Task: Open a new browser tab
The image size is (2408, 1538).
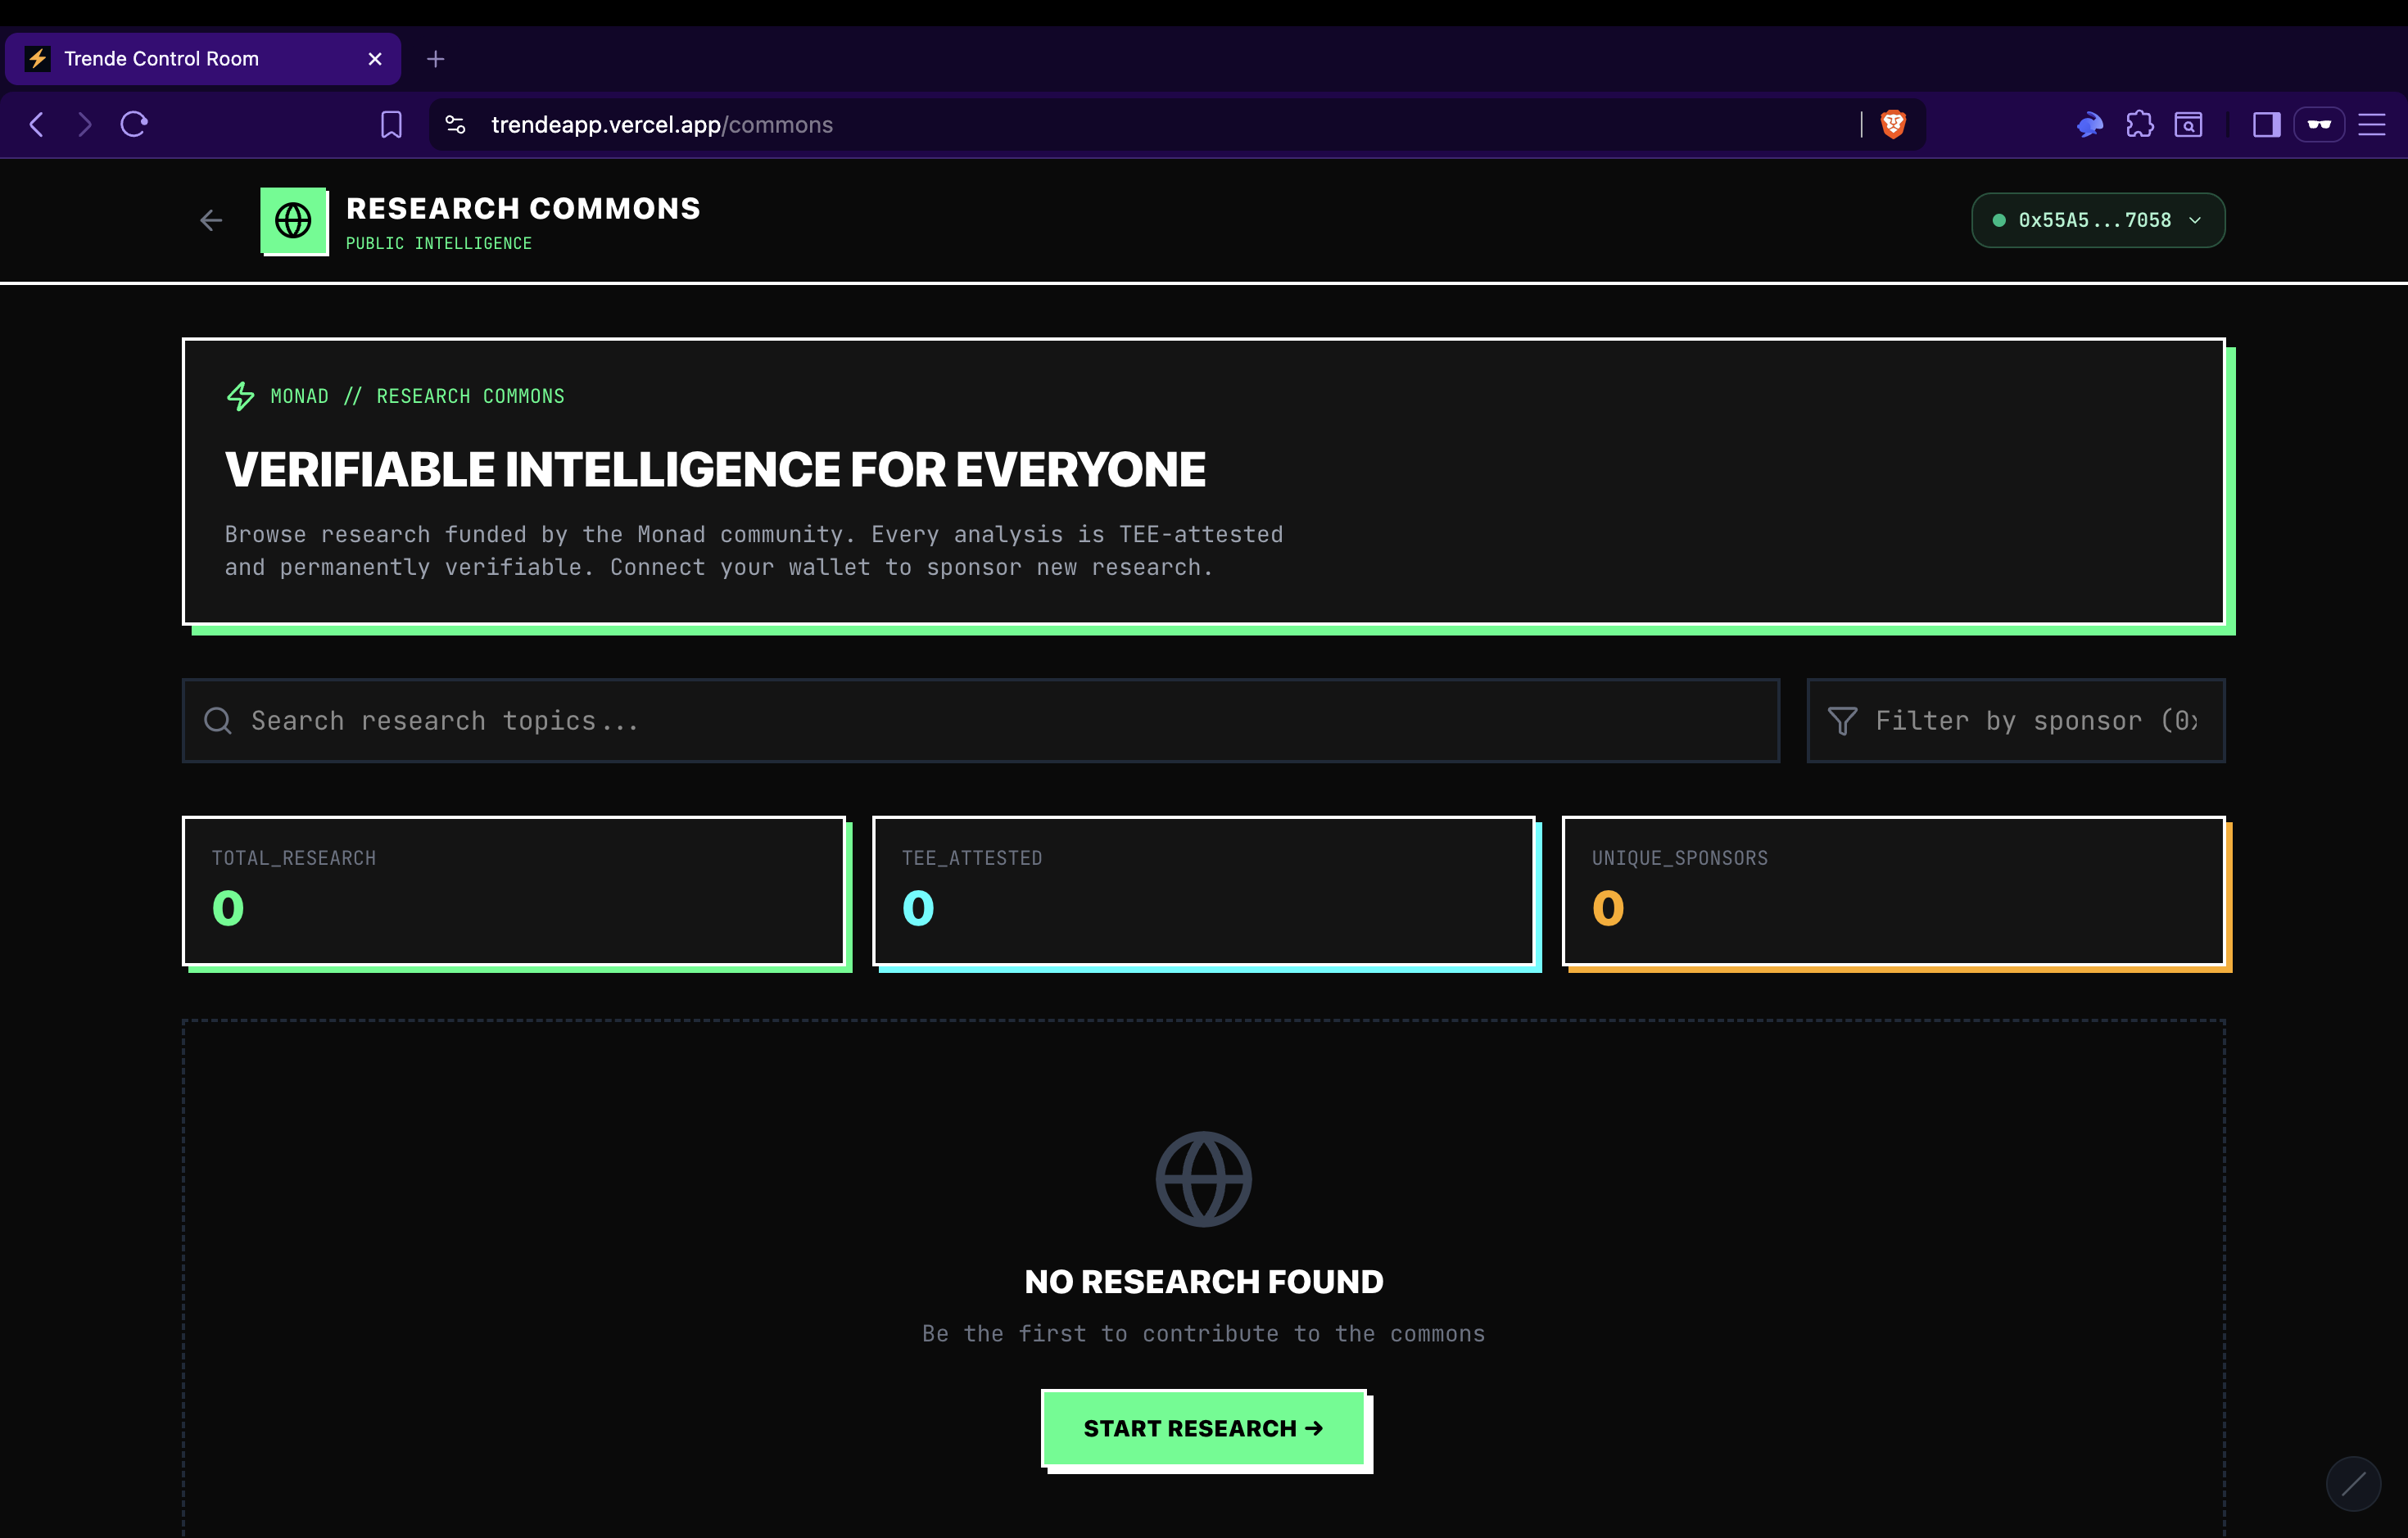Action: tap(435, 59)
